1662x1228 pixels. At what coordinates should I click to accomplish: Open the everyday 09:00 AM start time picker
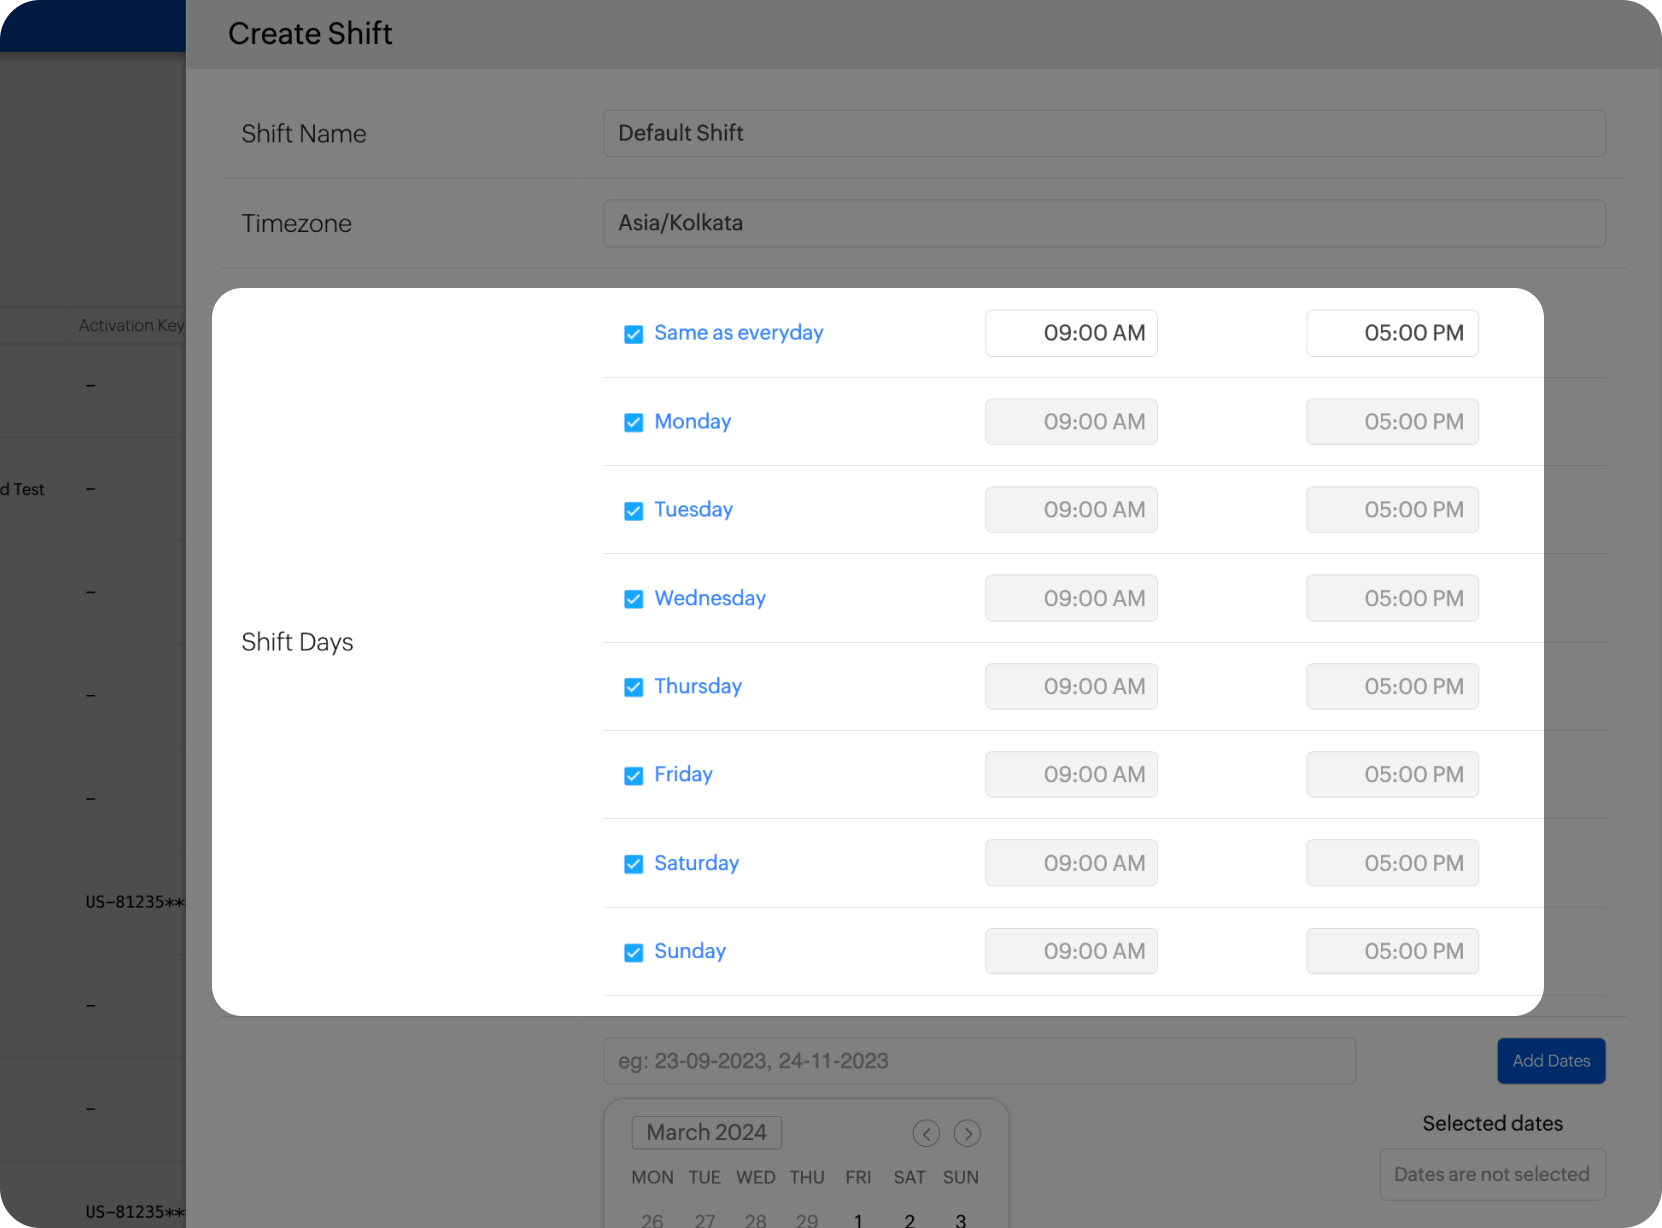1071,333
